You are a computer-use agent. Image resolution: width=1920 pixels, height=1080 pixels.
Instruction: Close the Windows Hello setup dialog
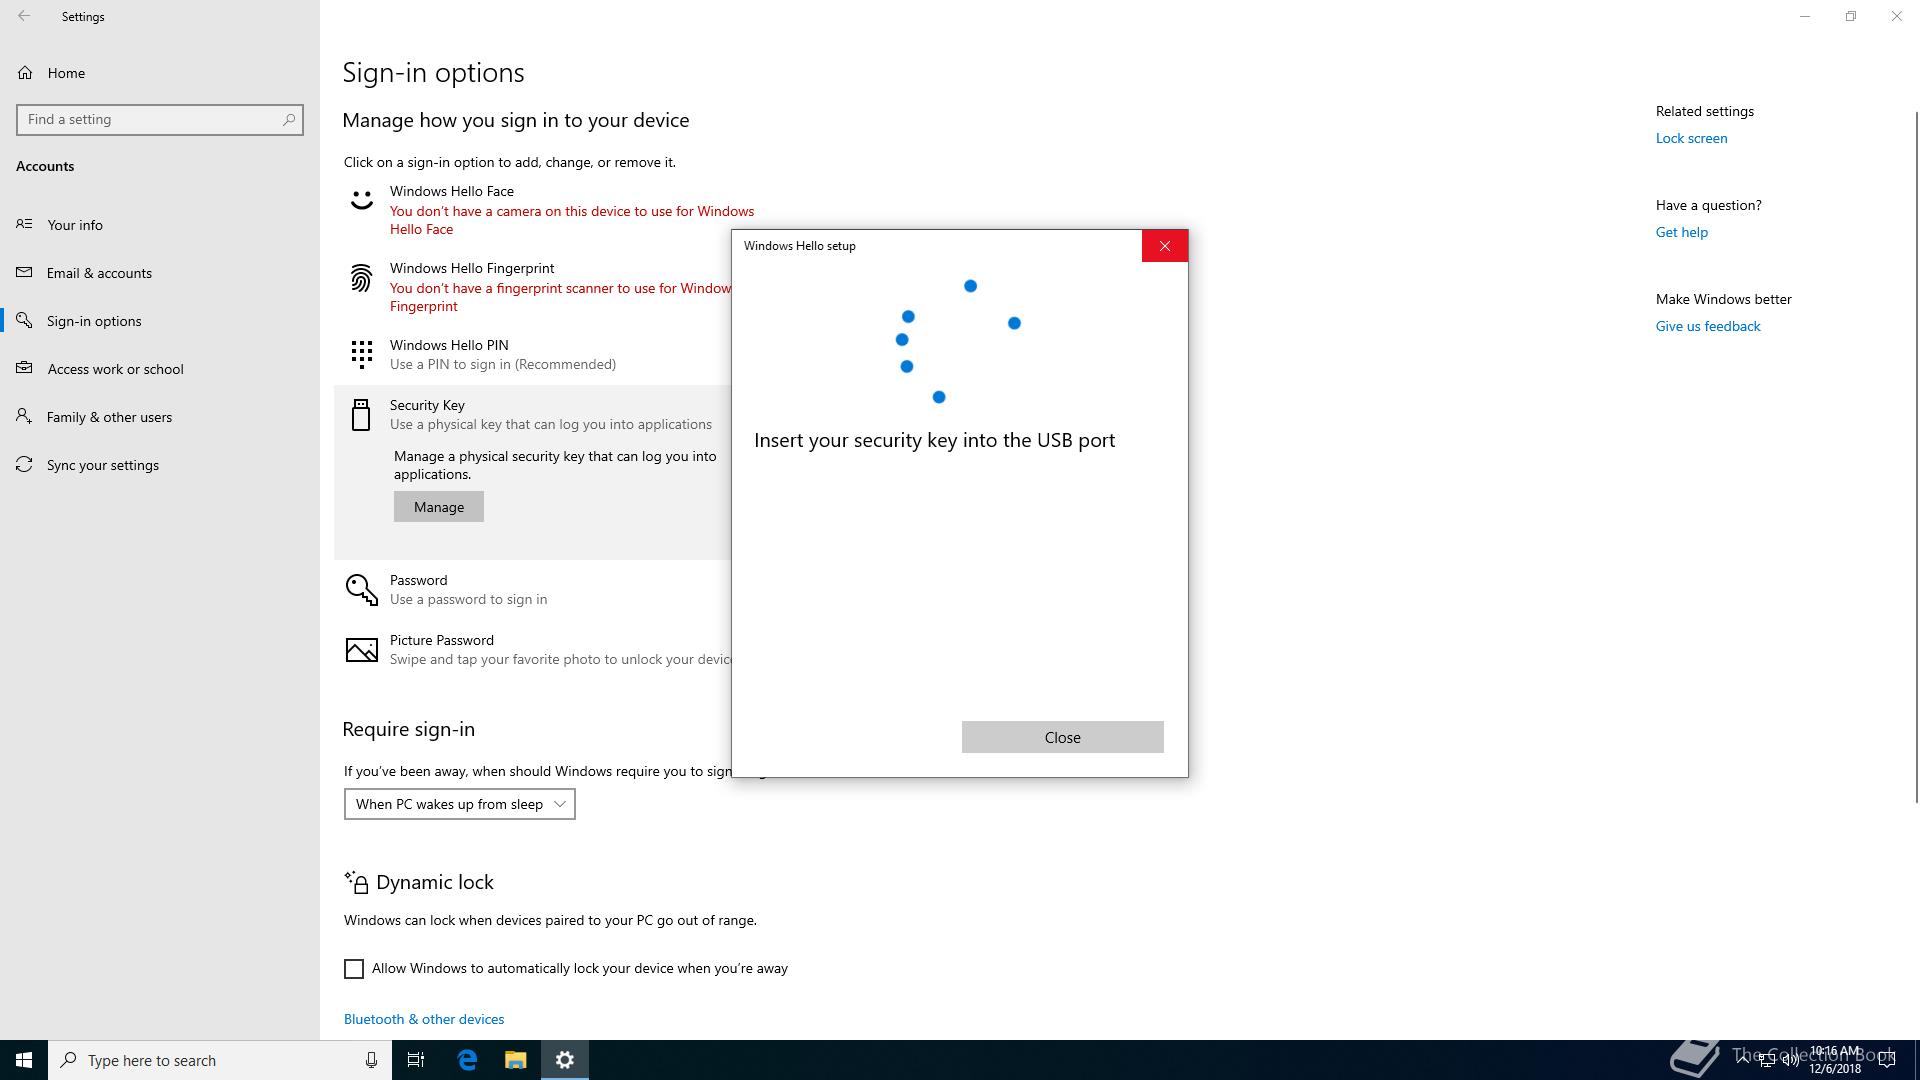tap(1062, 737)
